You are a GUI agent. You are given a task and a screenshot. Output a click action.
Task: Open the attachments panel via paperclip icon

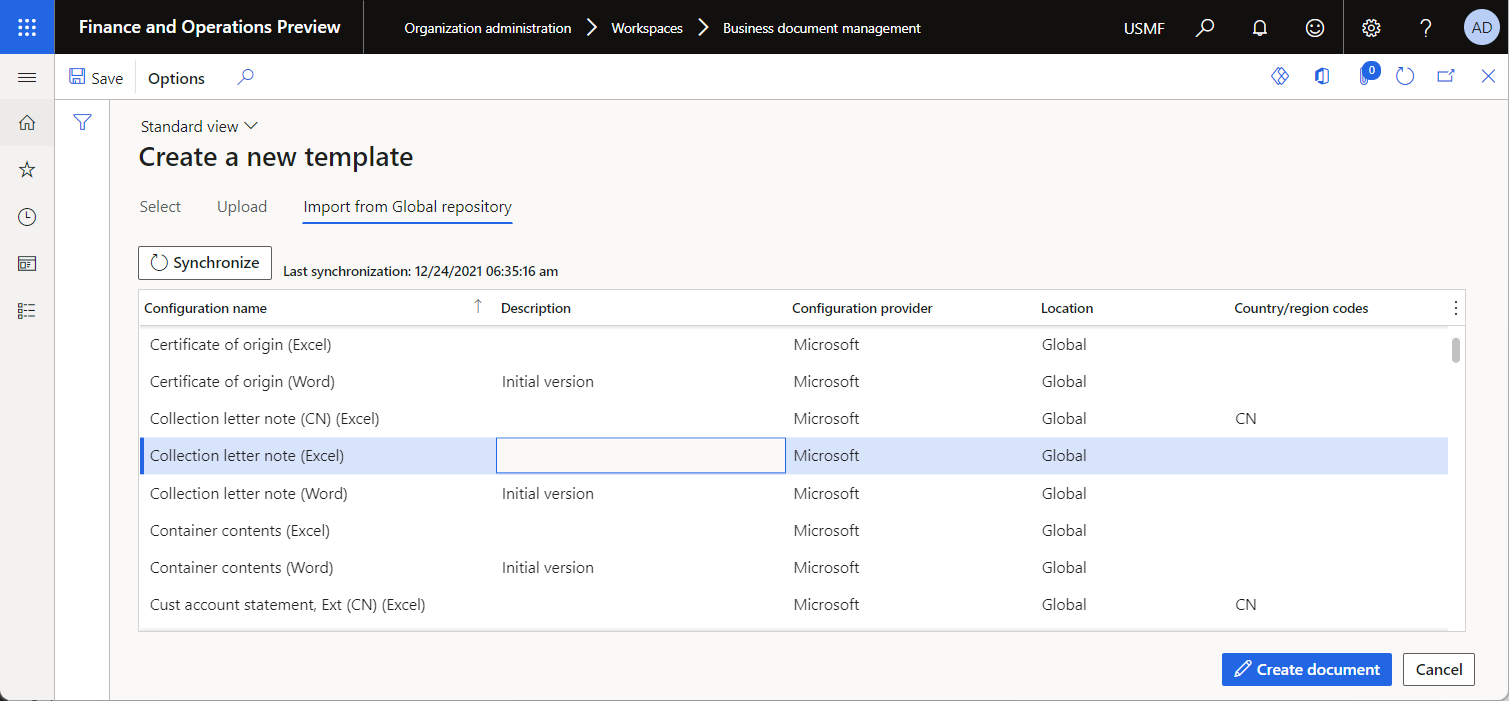[x=1368, y=76]
